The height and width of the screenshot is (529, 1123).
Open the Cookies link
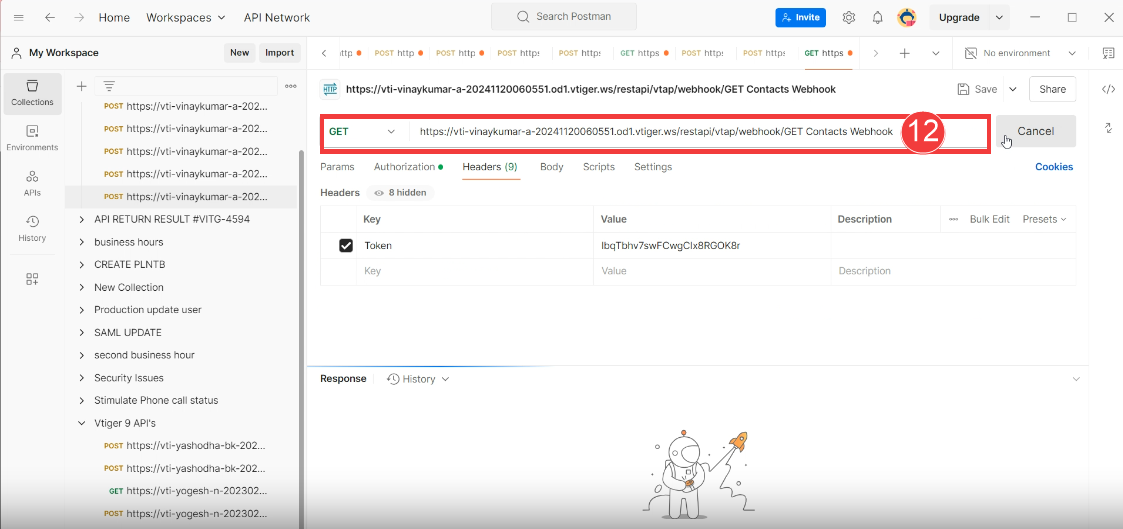[1054, 167]
